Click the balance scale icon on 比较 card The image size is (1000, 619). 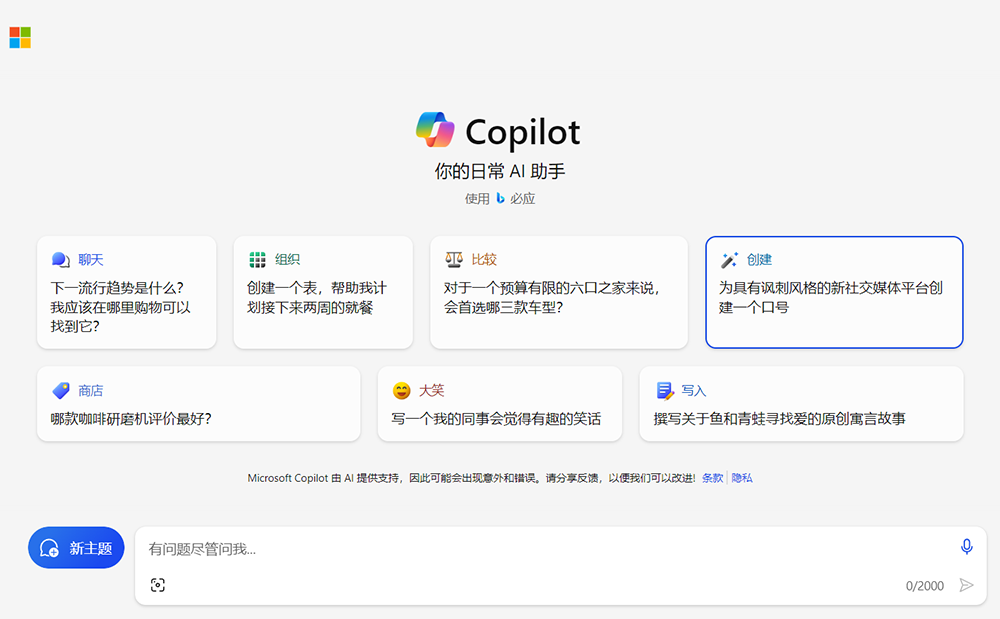[x=454, y=260]
